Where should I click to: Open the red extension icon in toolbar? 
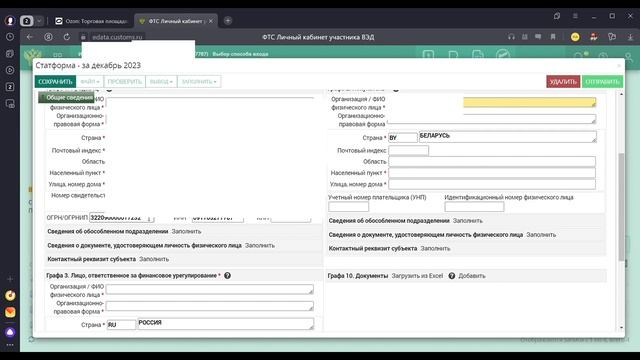[593, 37]
